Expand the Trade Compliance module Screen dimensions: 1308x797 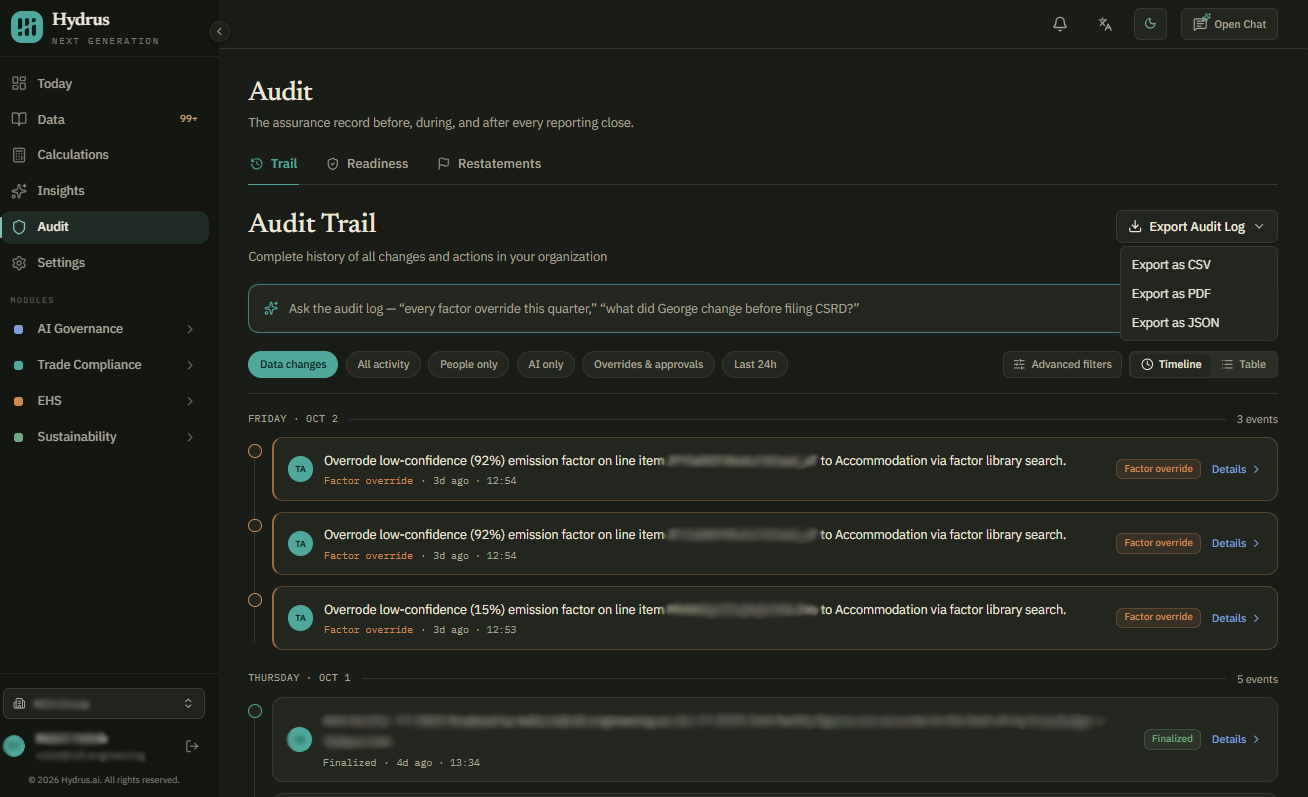105,365
